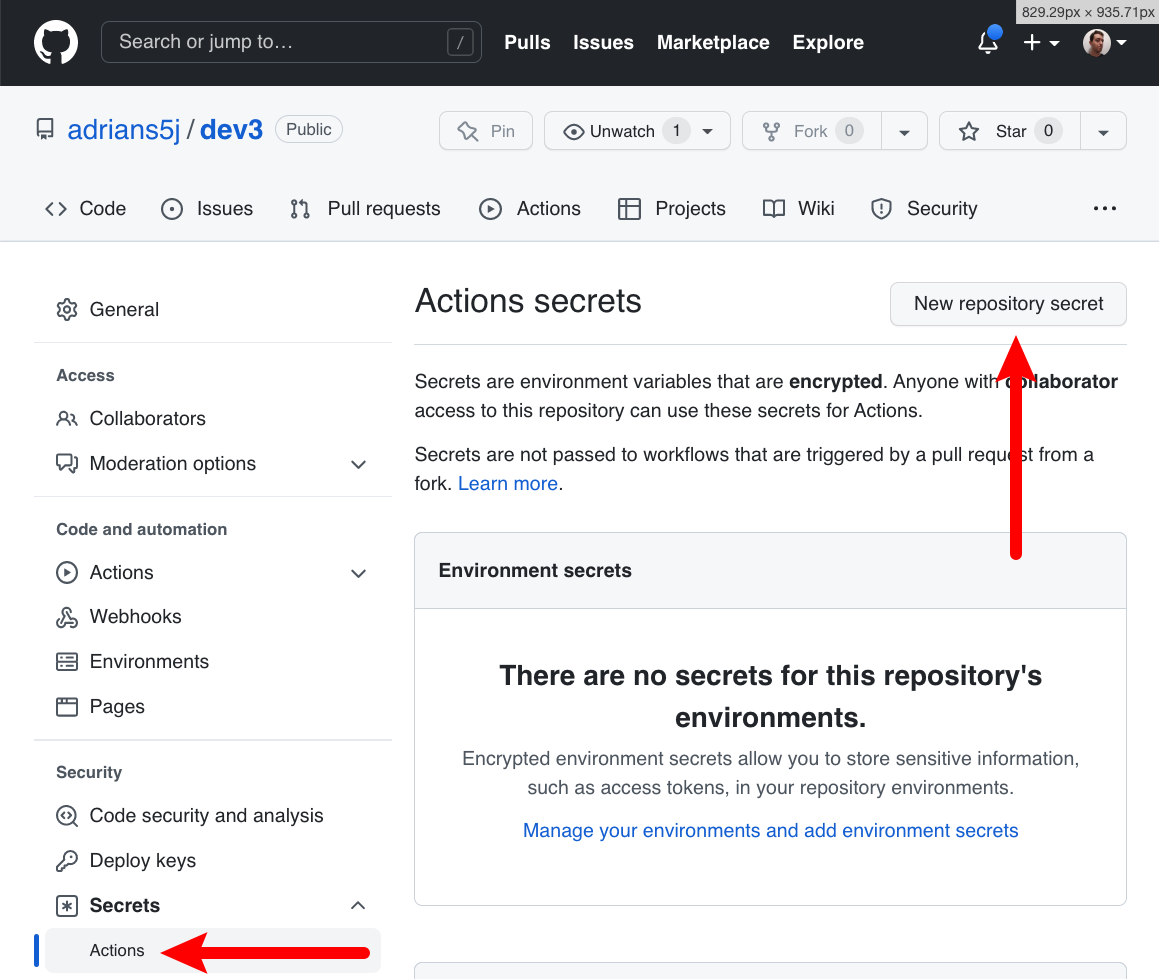Click the repository book icon beside adrians5j
The width and height of the screenshot is (1159, 979).
coord(45,128)
